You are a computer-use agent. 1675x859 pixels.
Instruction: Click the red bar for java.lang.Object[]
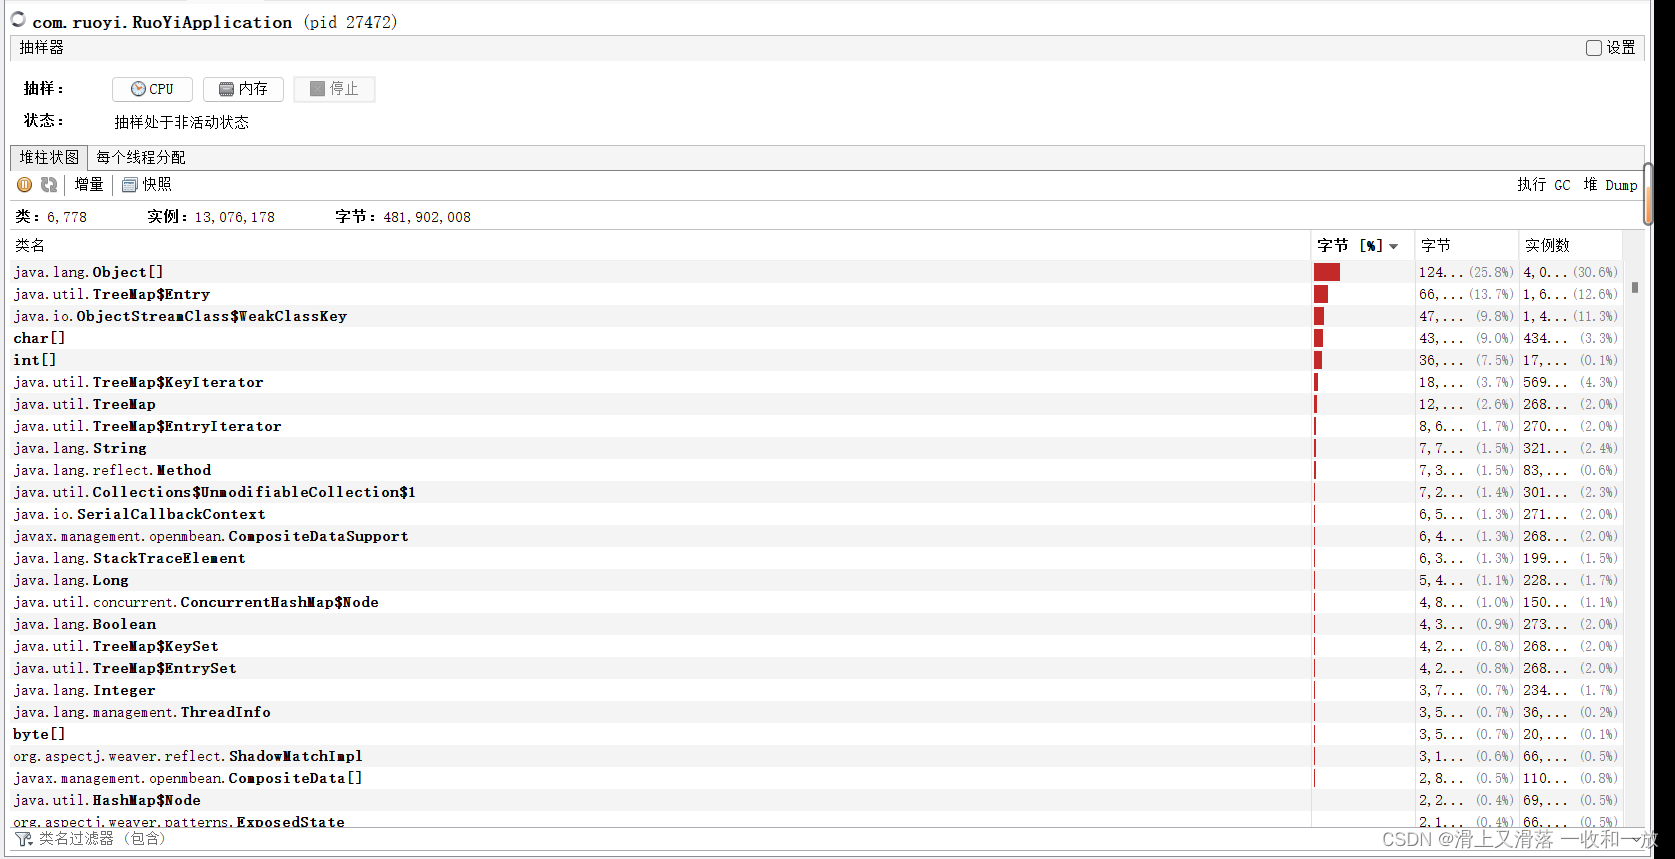coord(1327,272)
